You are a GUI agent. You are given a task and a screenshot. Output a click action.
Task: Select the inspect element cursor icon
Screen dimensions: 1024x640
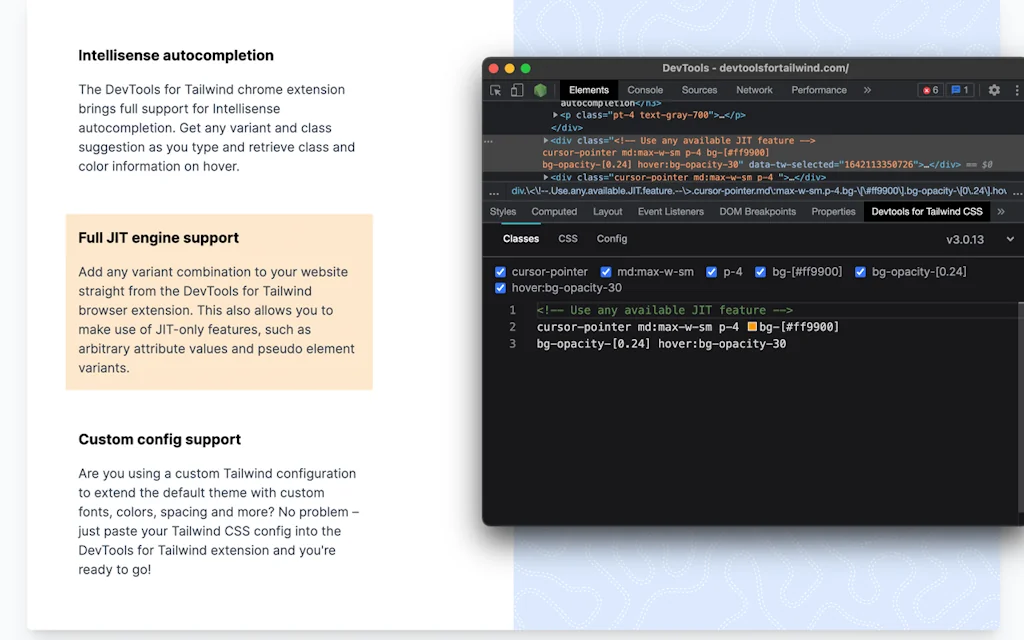click(x=496, y=90)
